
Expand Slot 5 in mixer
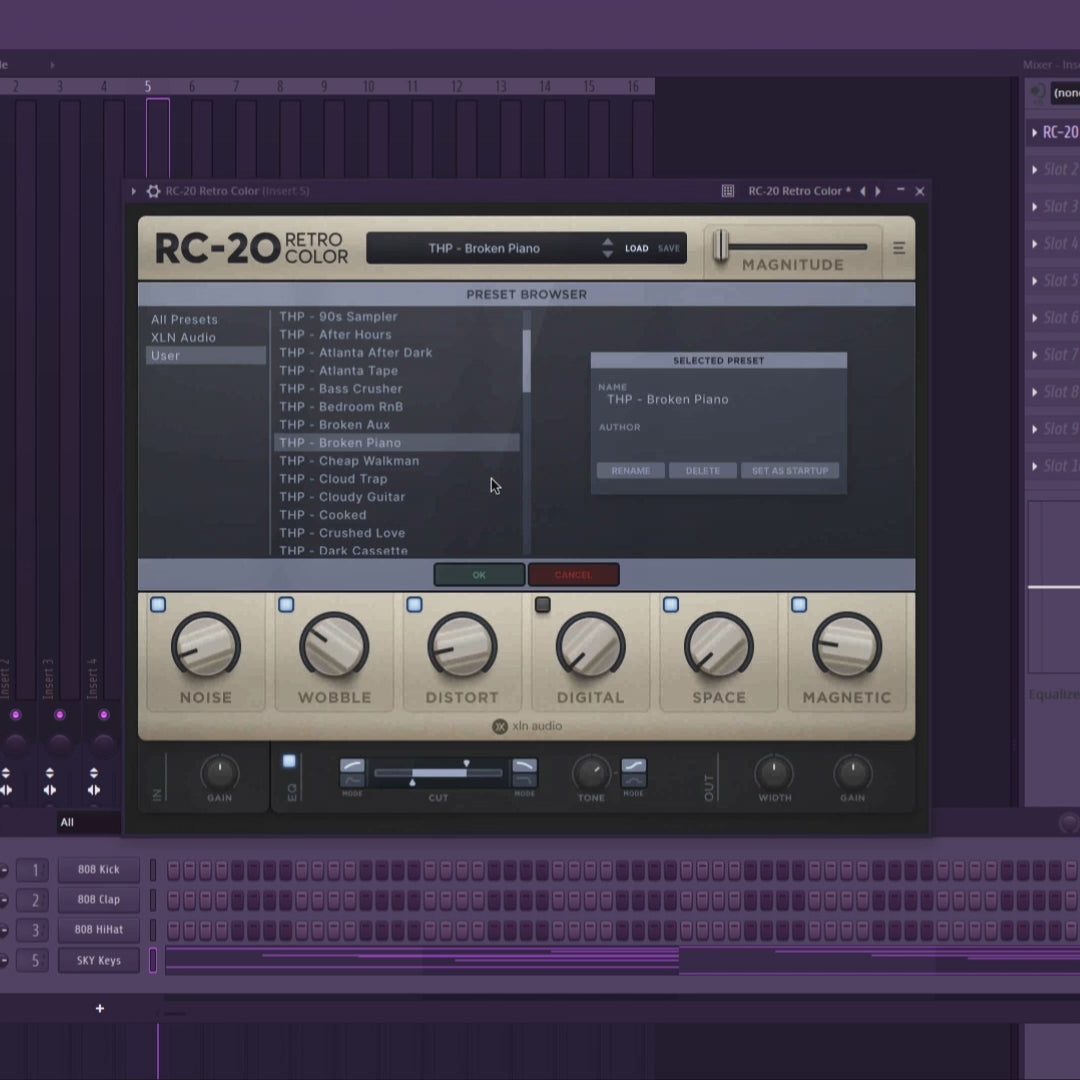[1035, 281]
